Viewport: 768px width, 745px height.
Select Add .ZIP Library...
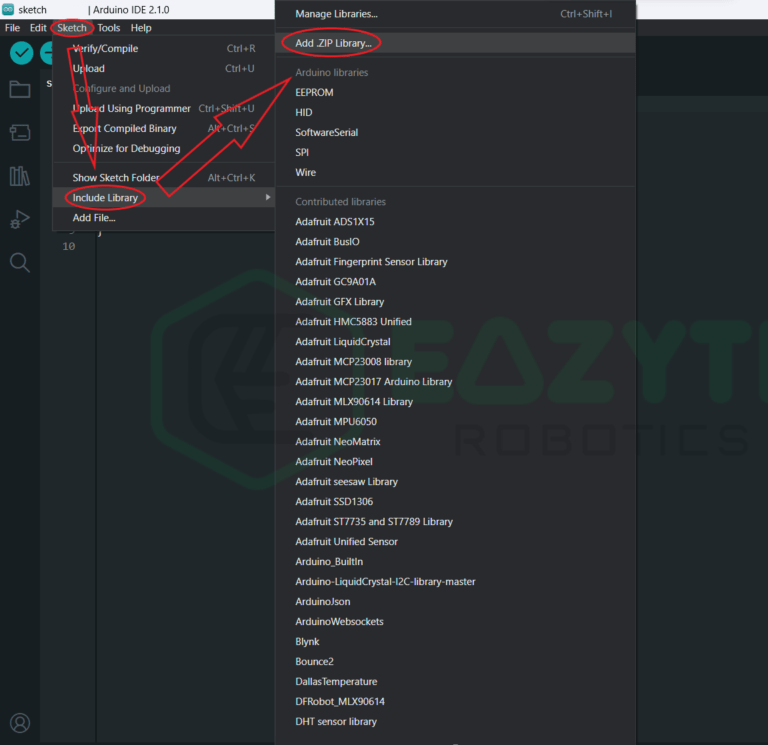coord(456,43)
